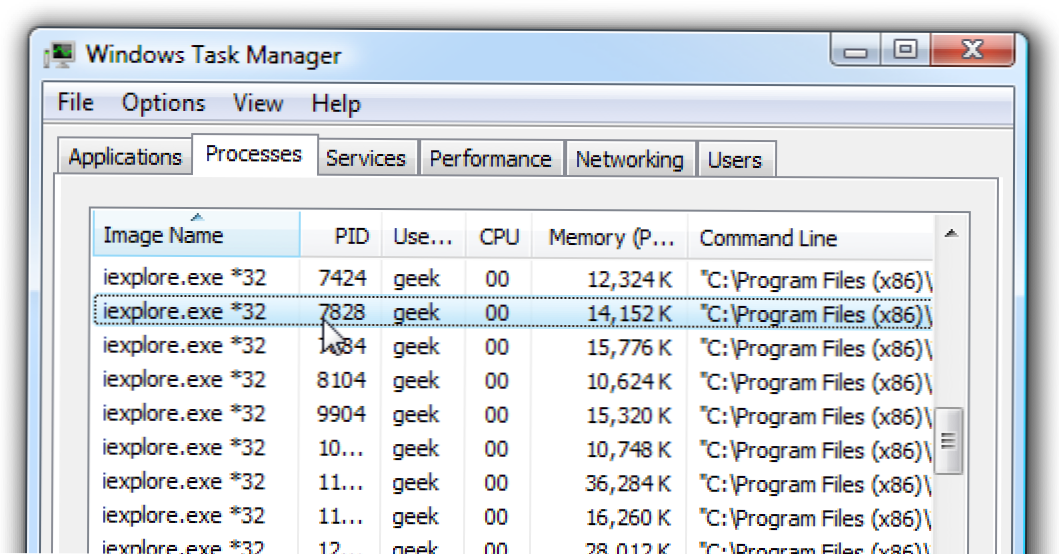The height and width of the screenshot is (554, 1059).
Task: Switch to the Performance tab
Action: 490,159
